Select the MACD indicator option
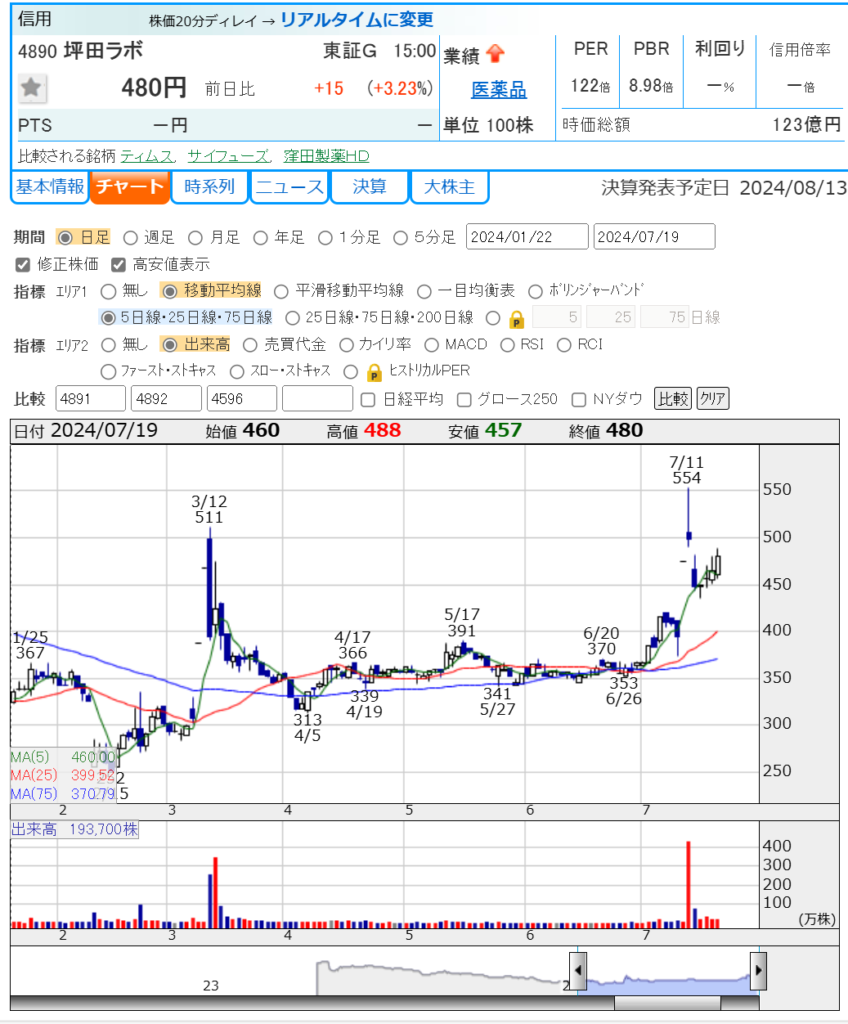The image size is (848, 1024). [431, 345]
